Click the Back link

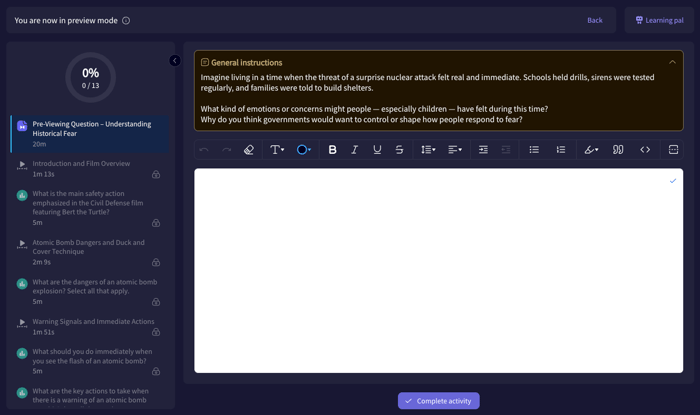(595, 21)
